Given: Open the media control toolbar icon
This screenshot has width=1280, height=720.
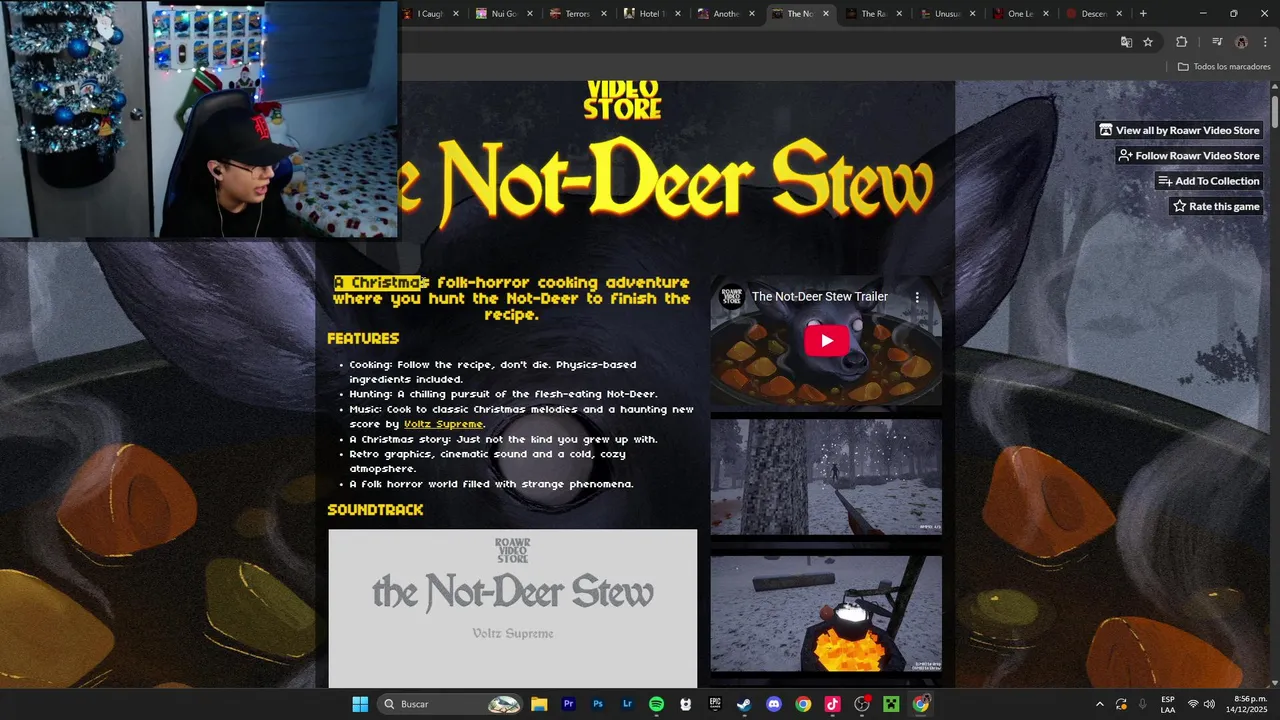Looking at the screenshot, I should [1217, 42].
